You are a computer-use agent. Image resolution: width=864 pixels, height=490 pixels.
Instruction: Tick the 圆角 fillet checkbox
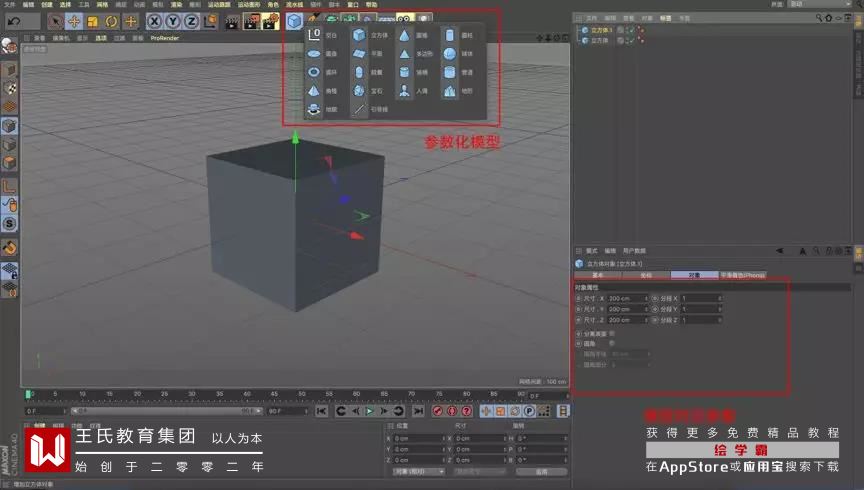coord(612,343)
